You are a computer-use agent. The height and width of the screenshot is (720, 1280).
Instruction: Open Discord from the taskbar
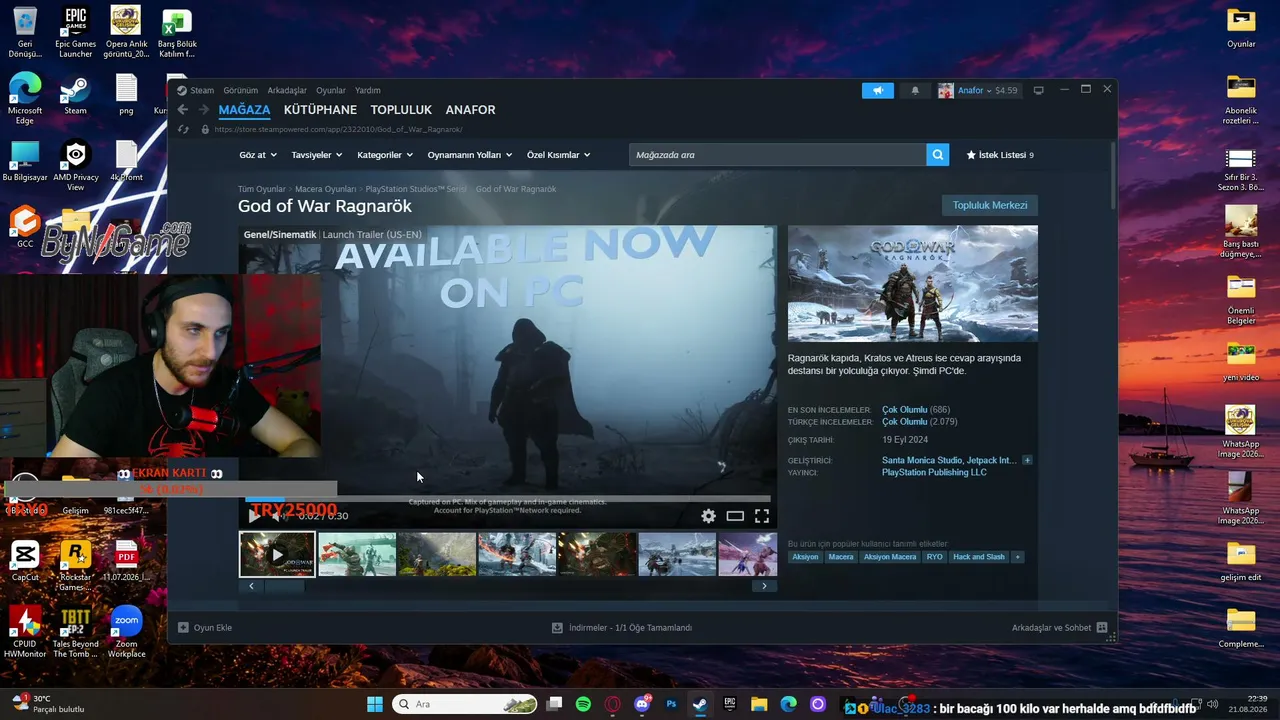(x=642, y=704)
